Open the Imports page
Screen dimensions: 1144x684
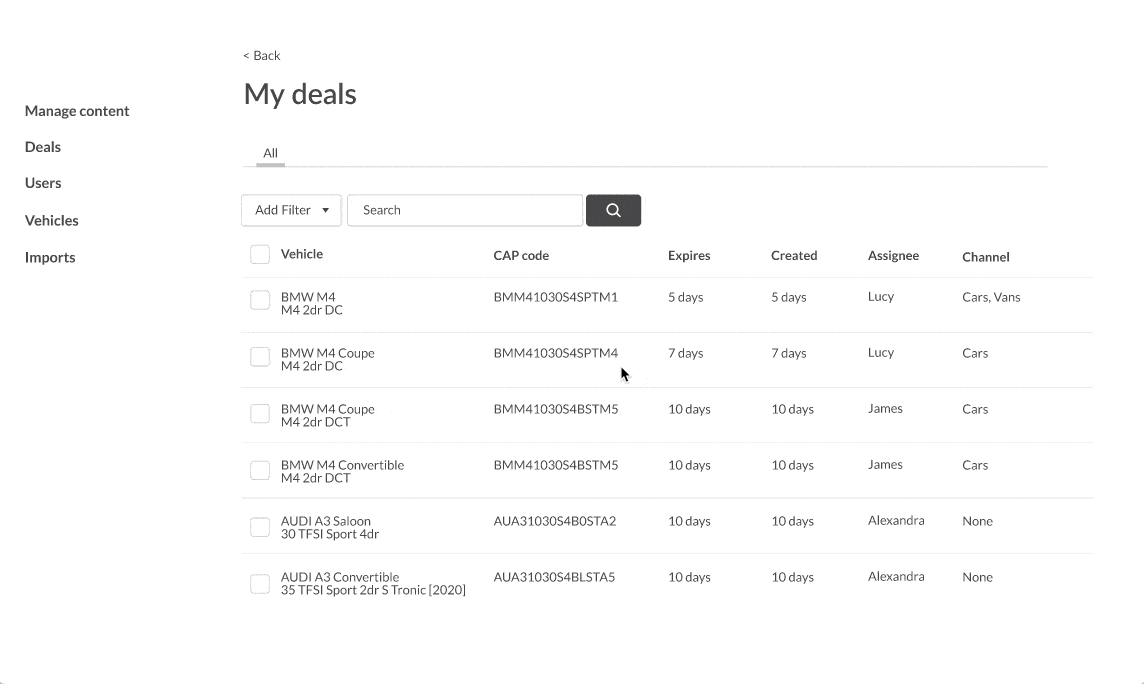(x=50, y=257)
